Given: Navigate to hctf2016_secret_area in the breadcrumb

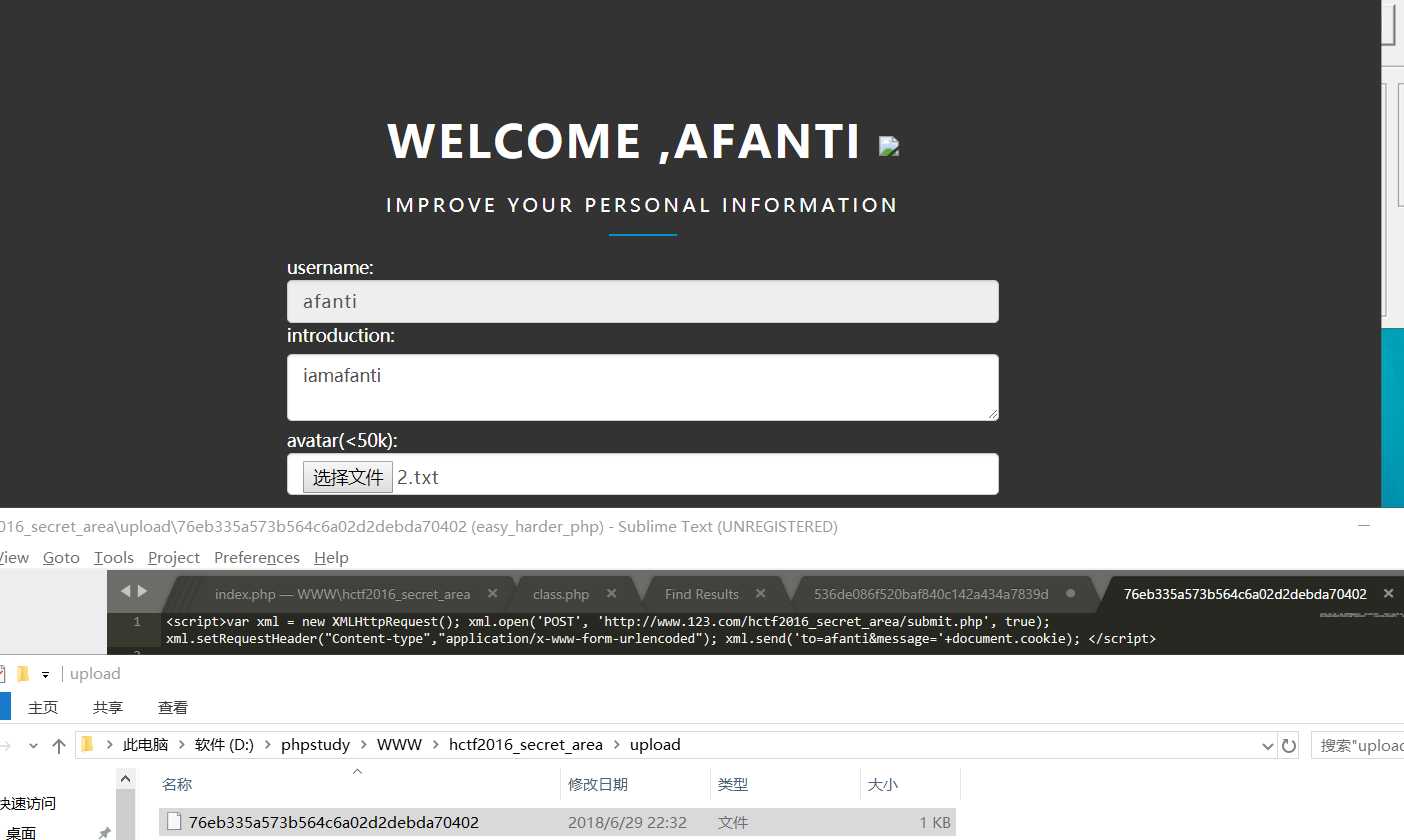Looking at the screenshot, I should pyautogui.click(x=526, y=745).
